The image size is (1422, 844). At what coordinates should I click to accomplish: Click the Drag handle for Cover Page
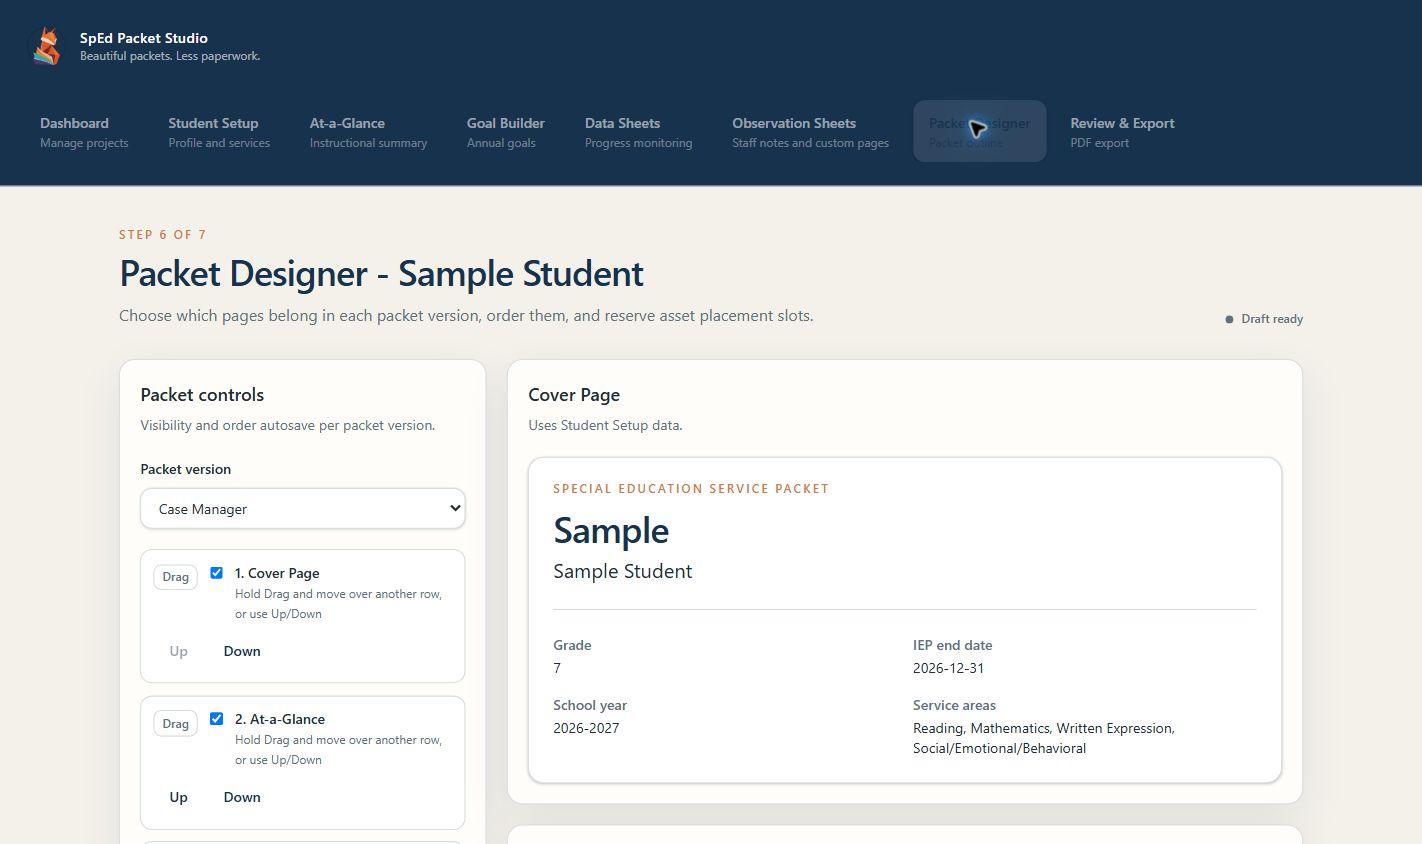(175, 577)
